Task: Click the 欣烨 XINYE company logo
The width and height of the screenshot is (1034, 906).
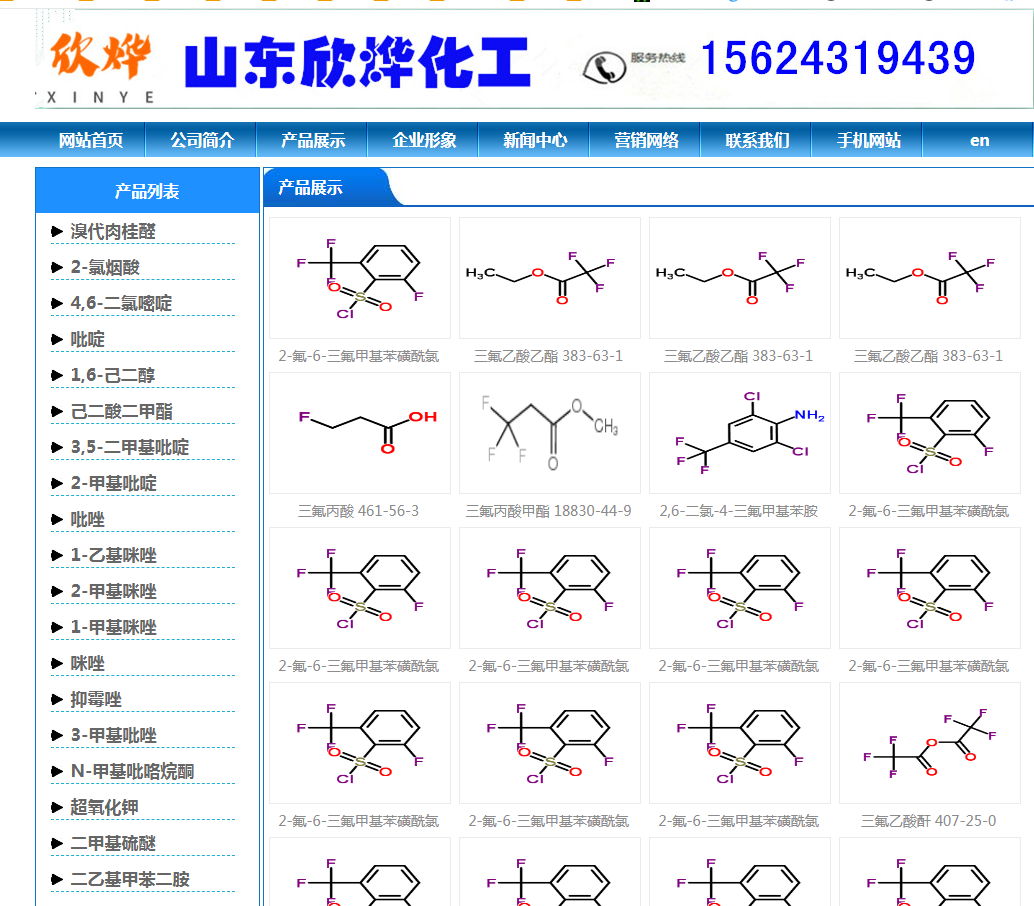Action: coord(98,65)
